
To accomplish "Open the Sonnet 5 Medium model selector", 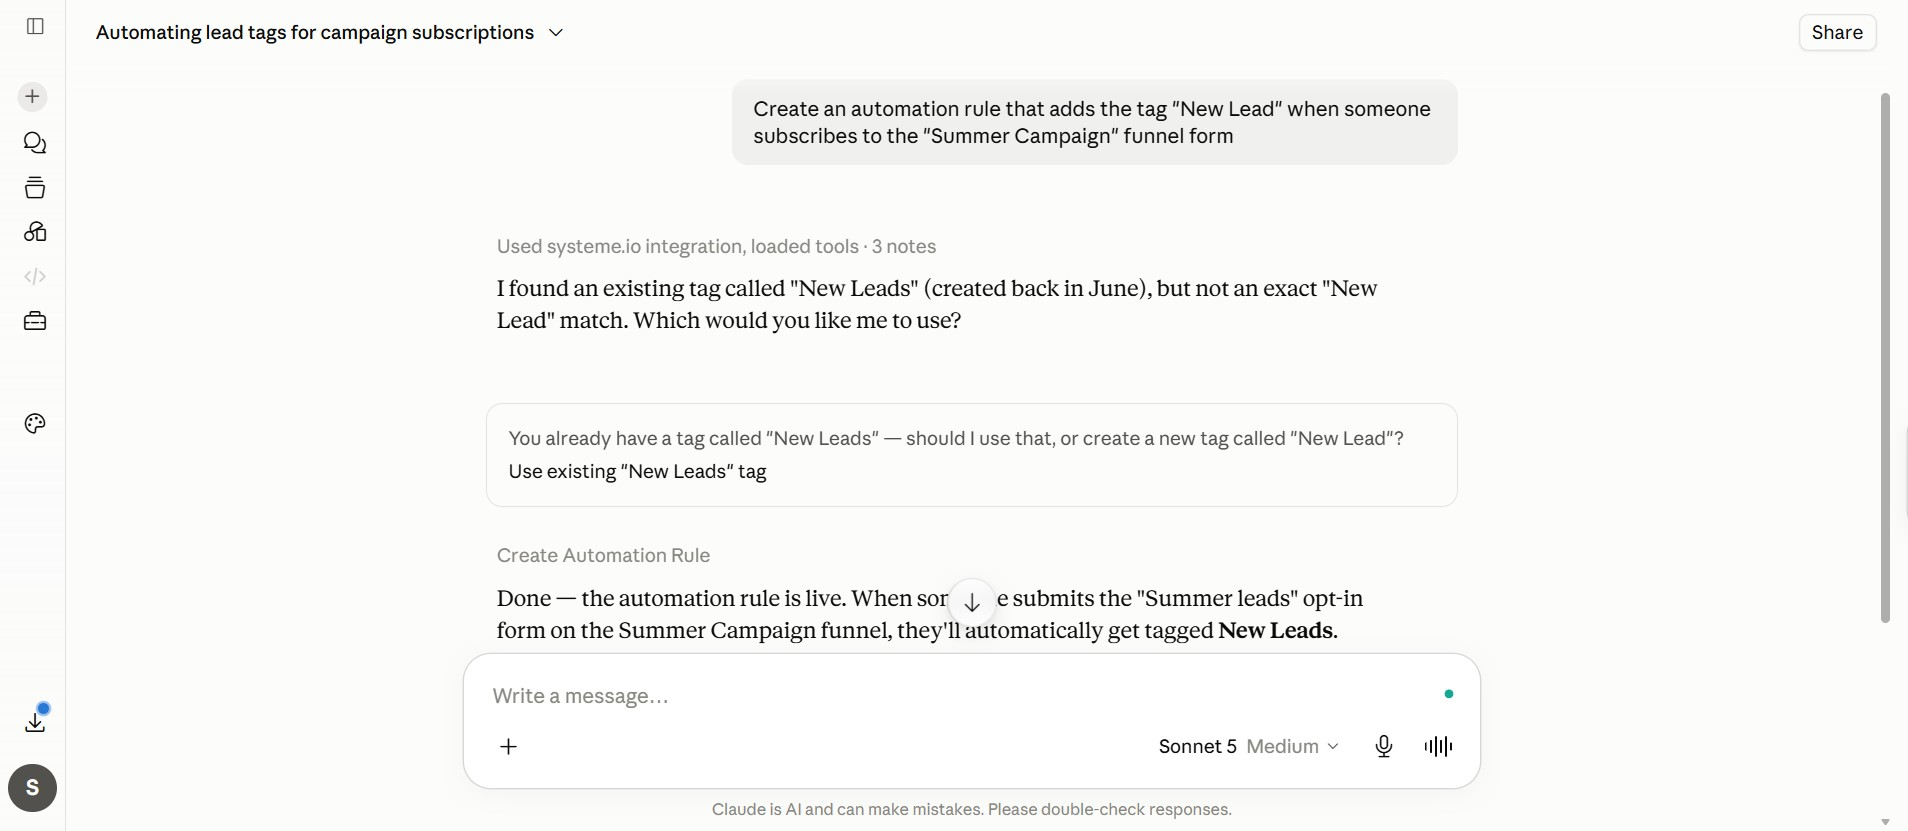I will click(1249, 747).
